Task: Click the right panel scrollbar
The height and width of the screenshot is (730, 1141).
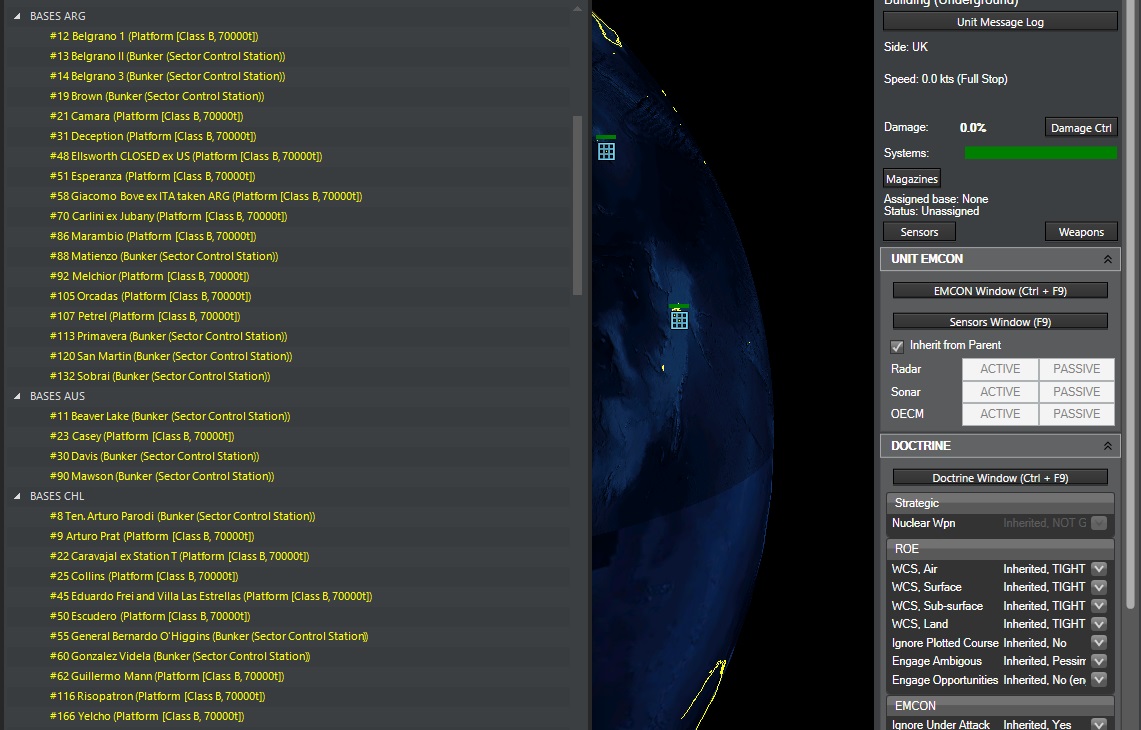Action: (1130, 306)
